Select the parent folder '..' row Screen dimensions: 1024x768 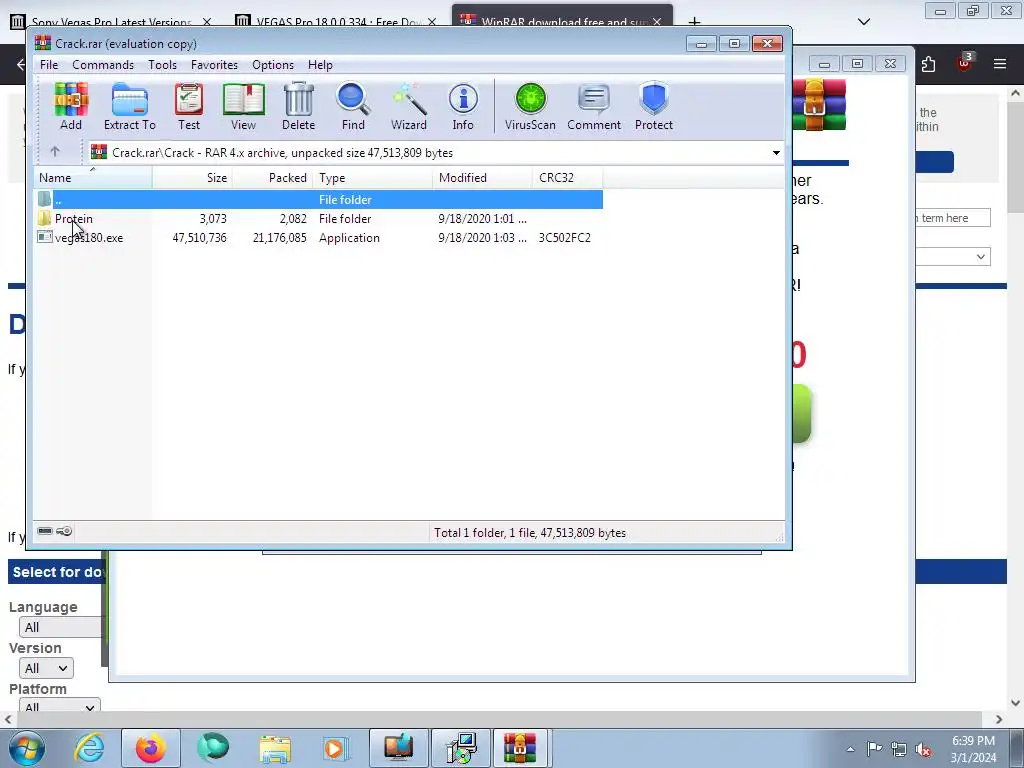pos(318,199)
